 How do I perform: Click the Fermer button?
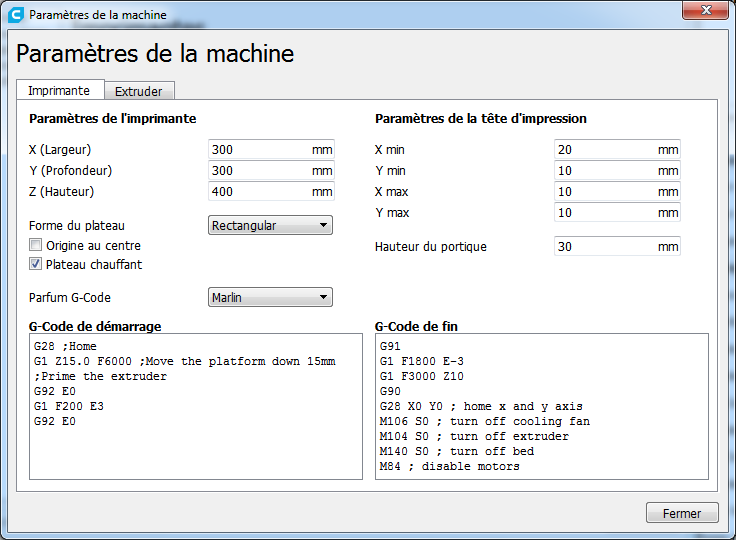click(x=682, y=513)
